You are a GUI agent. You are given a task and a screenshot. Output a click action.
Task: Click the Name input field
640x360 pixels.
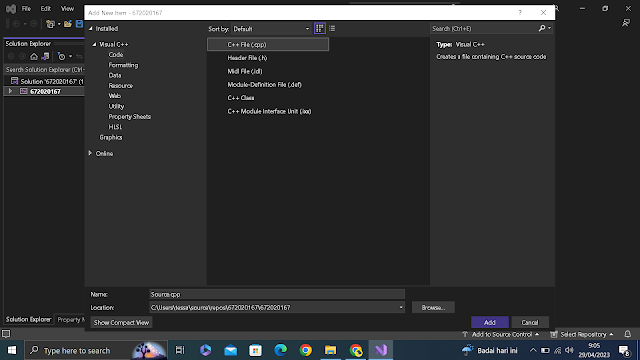click(x=277, y=294)
